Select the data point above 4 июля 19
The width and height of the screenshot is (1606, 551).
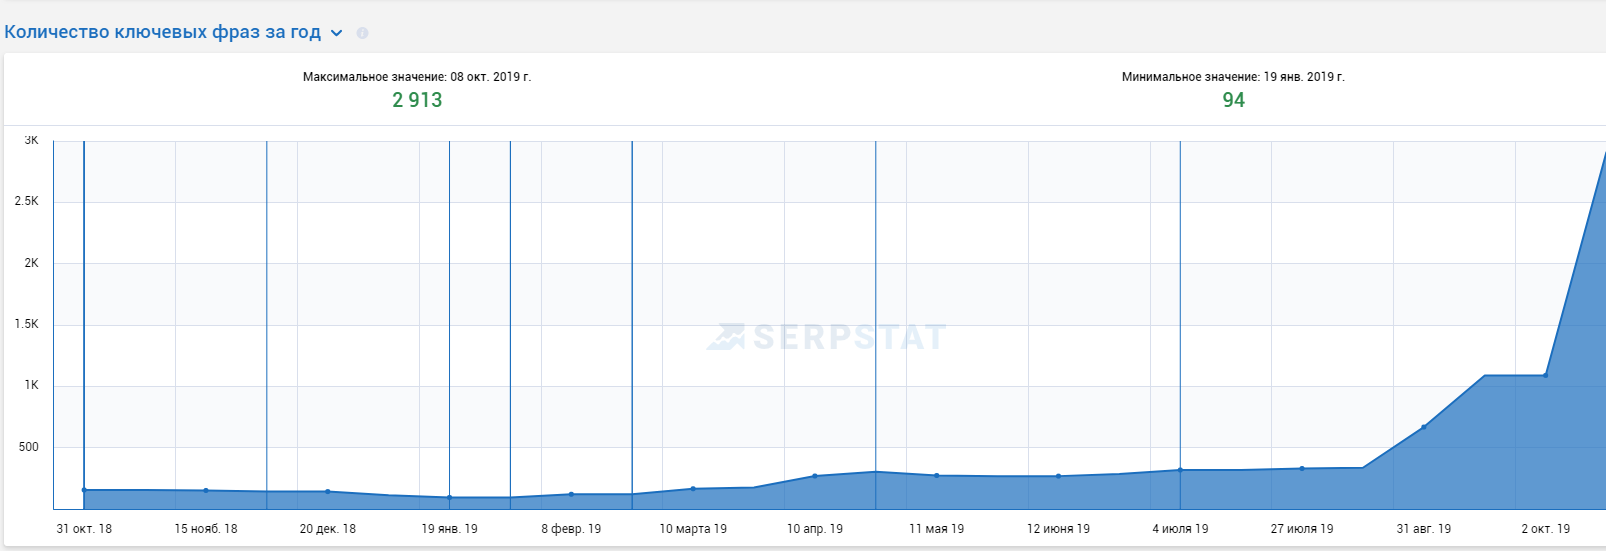click(x=1180, y=470)
